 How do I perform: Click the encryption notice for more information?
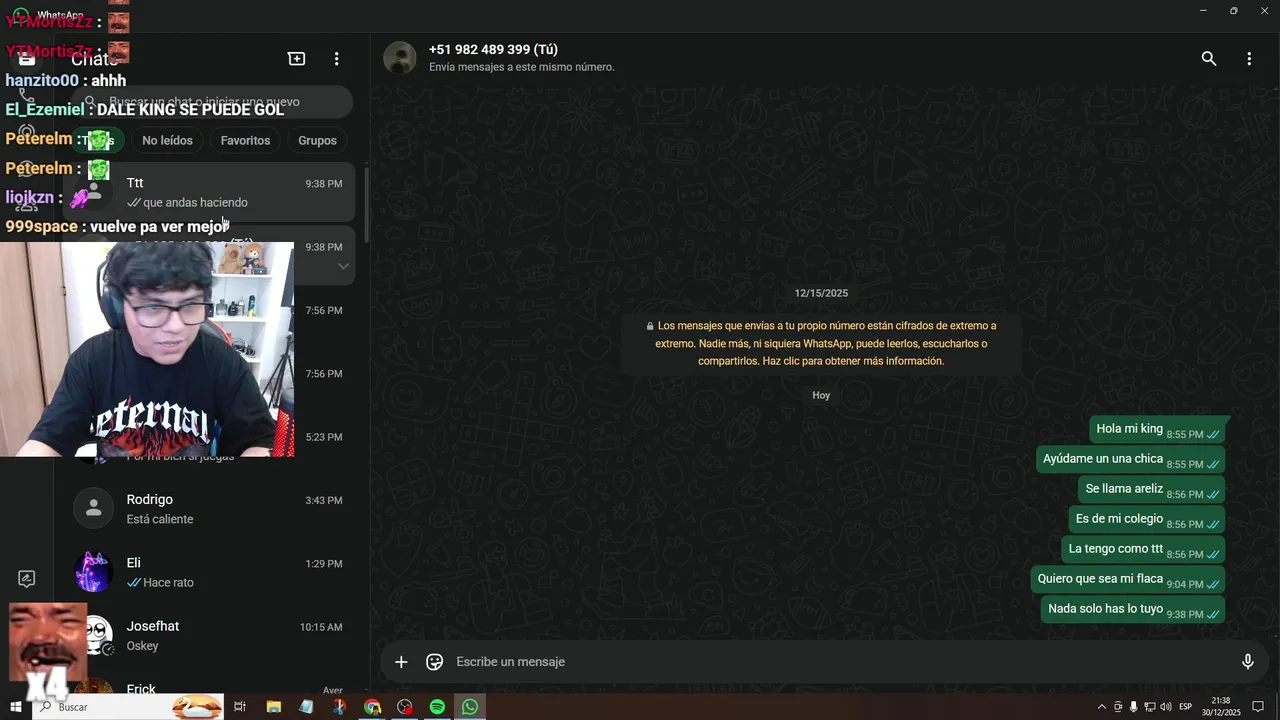[x=821, y=343]
